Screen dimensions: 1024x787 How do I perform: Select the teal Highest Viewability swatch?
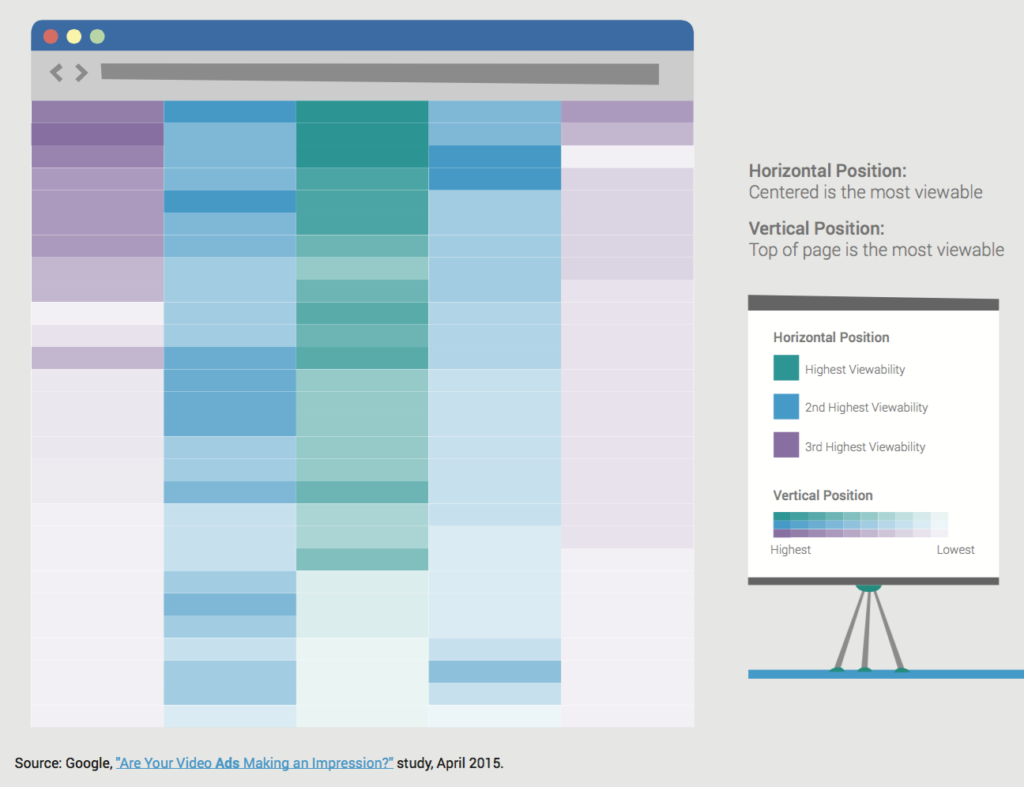pyautogui.click(x=786, y=368)
